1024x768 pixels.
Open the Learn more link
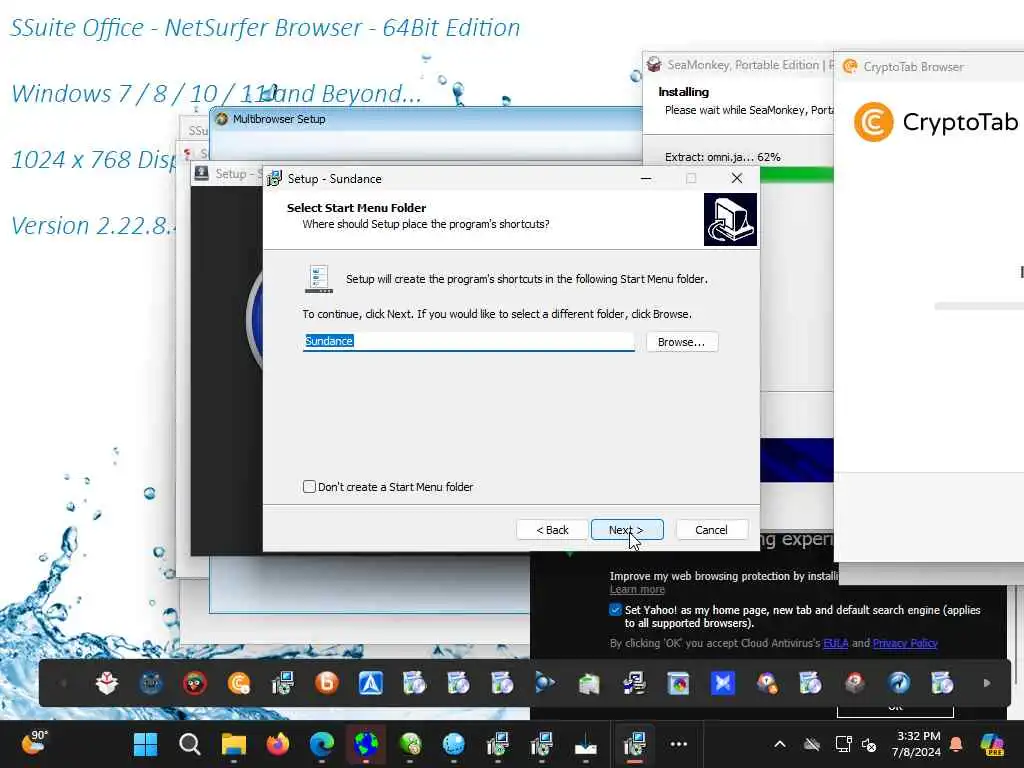pos(637,590)
